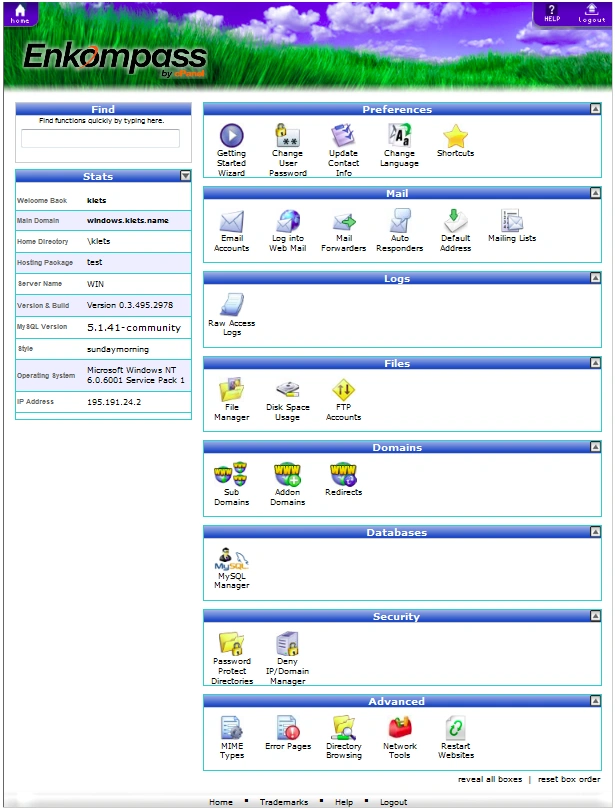Open Restart Websites
This screenshot has width=615, height=810.
(456, 737)
